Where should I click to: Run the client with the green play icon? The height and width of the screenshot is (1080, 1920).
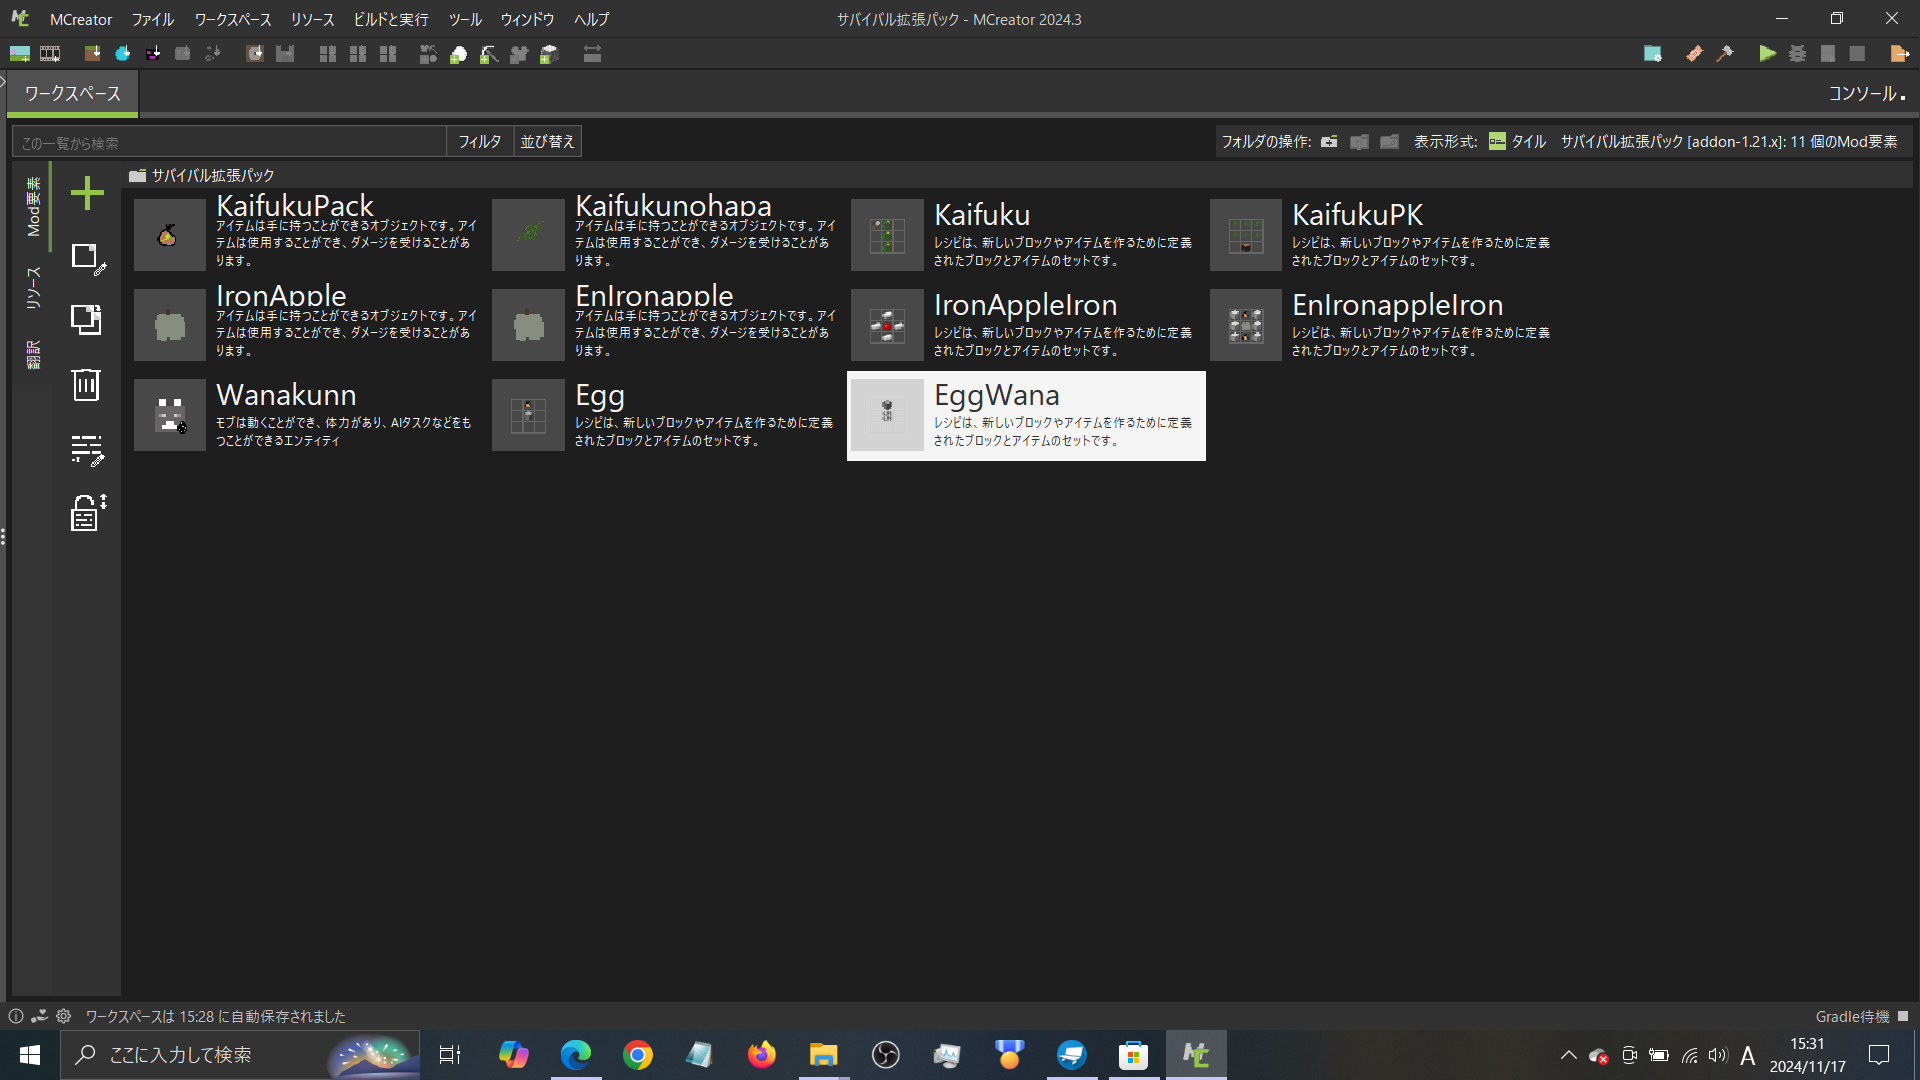tap(1768, 54)
